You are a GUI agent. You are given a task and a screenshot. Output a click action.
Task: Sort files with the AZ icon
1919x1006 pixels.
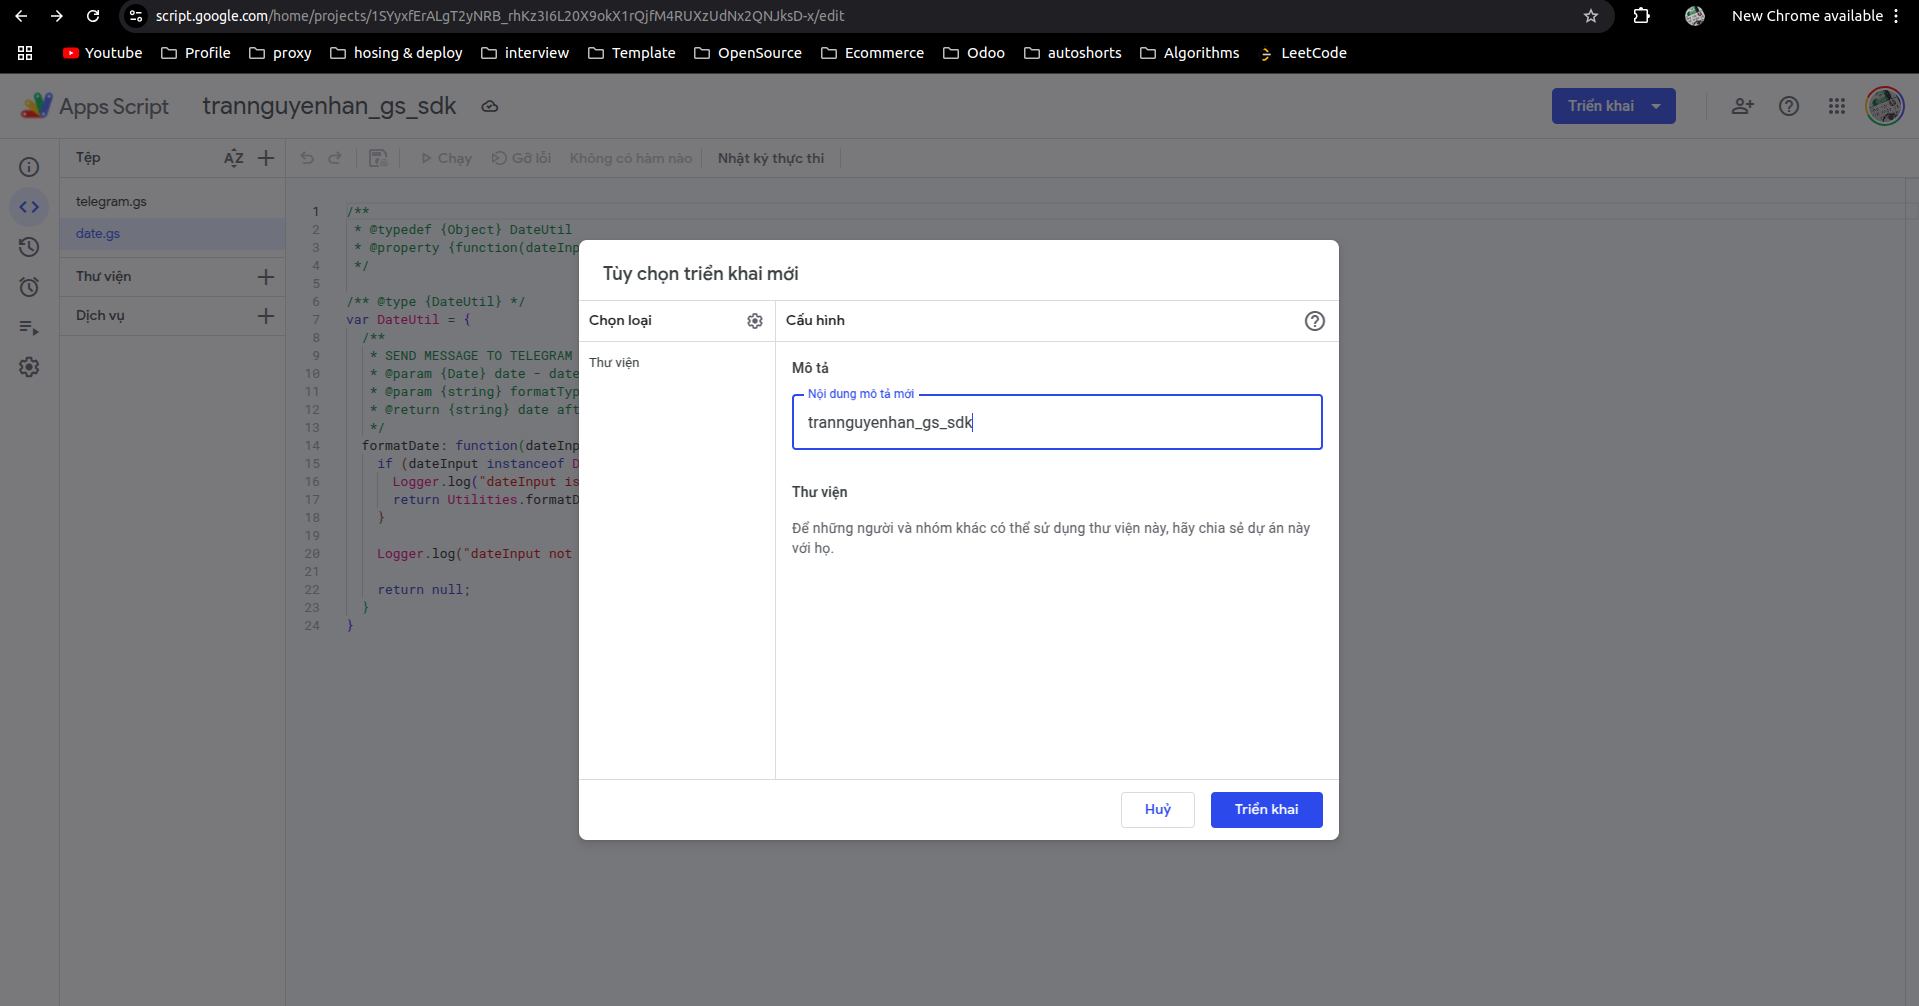point(233,158)
